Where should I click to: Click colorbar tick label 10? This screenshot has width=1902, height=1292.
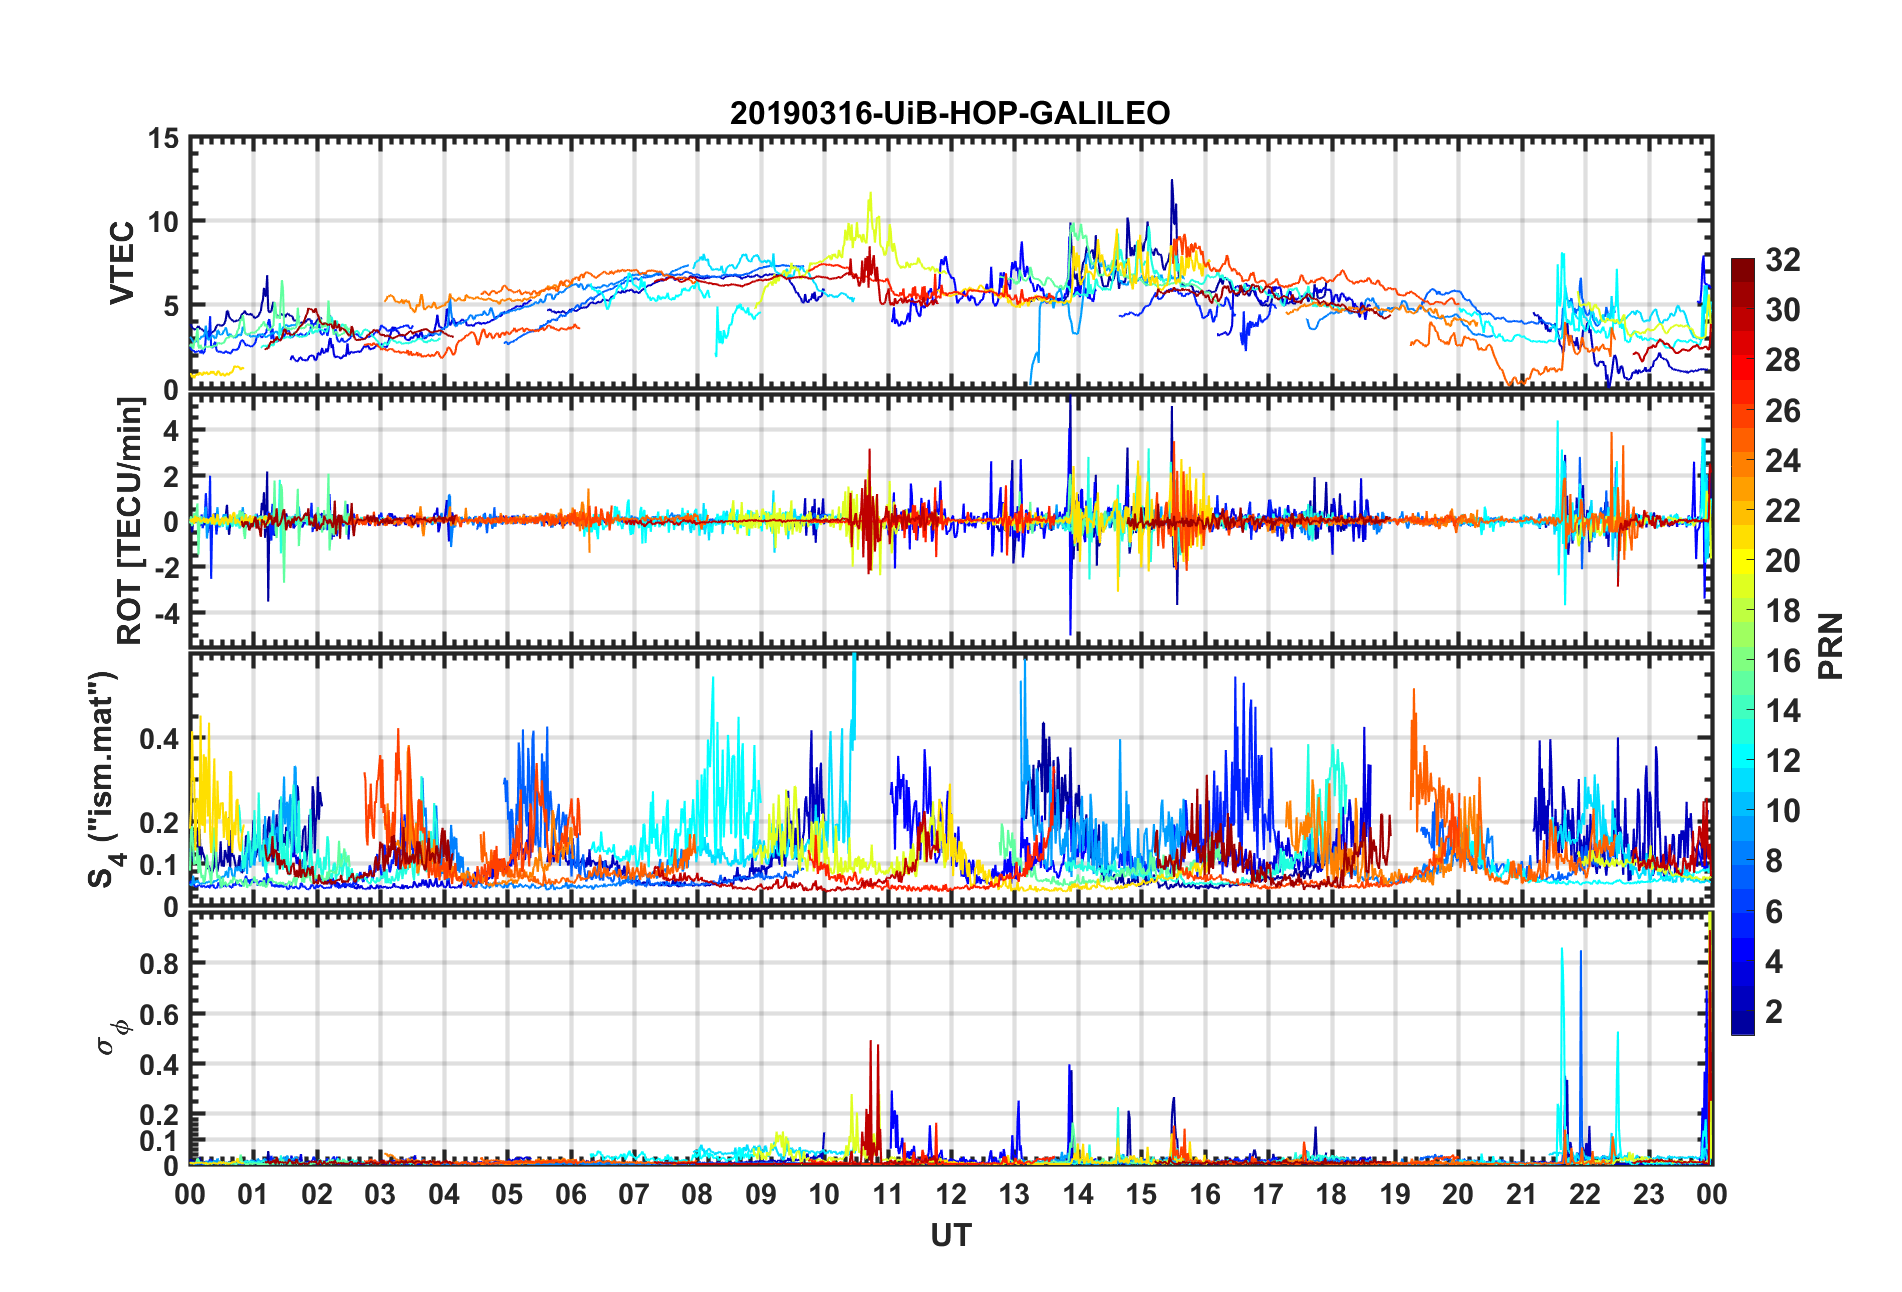point(1782,810)
